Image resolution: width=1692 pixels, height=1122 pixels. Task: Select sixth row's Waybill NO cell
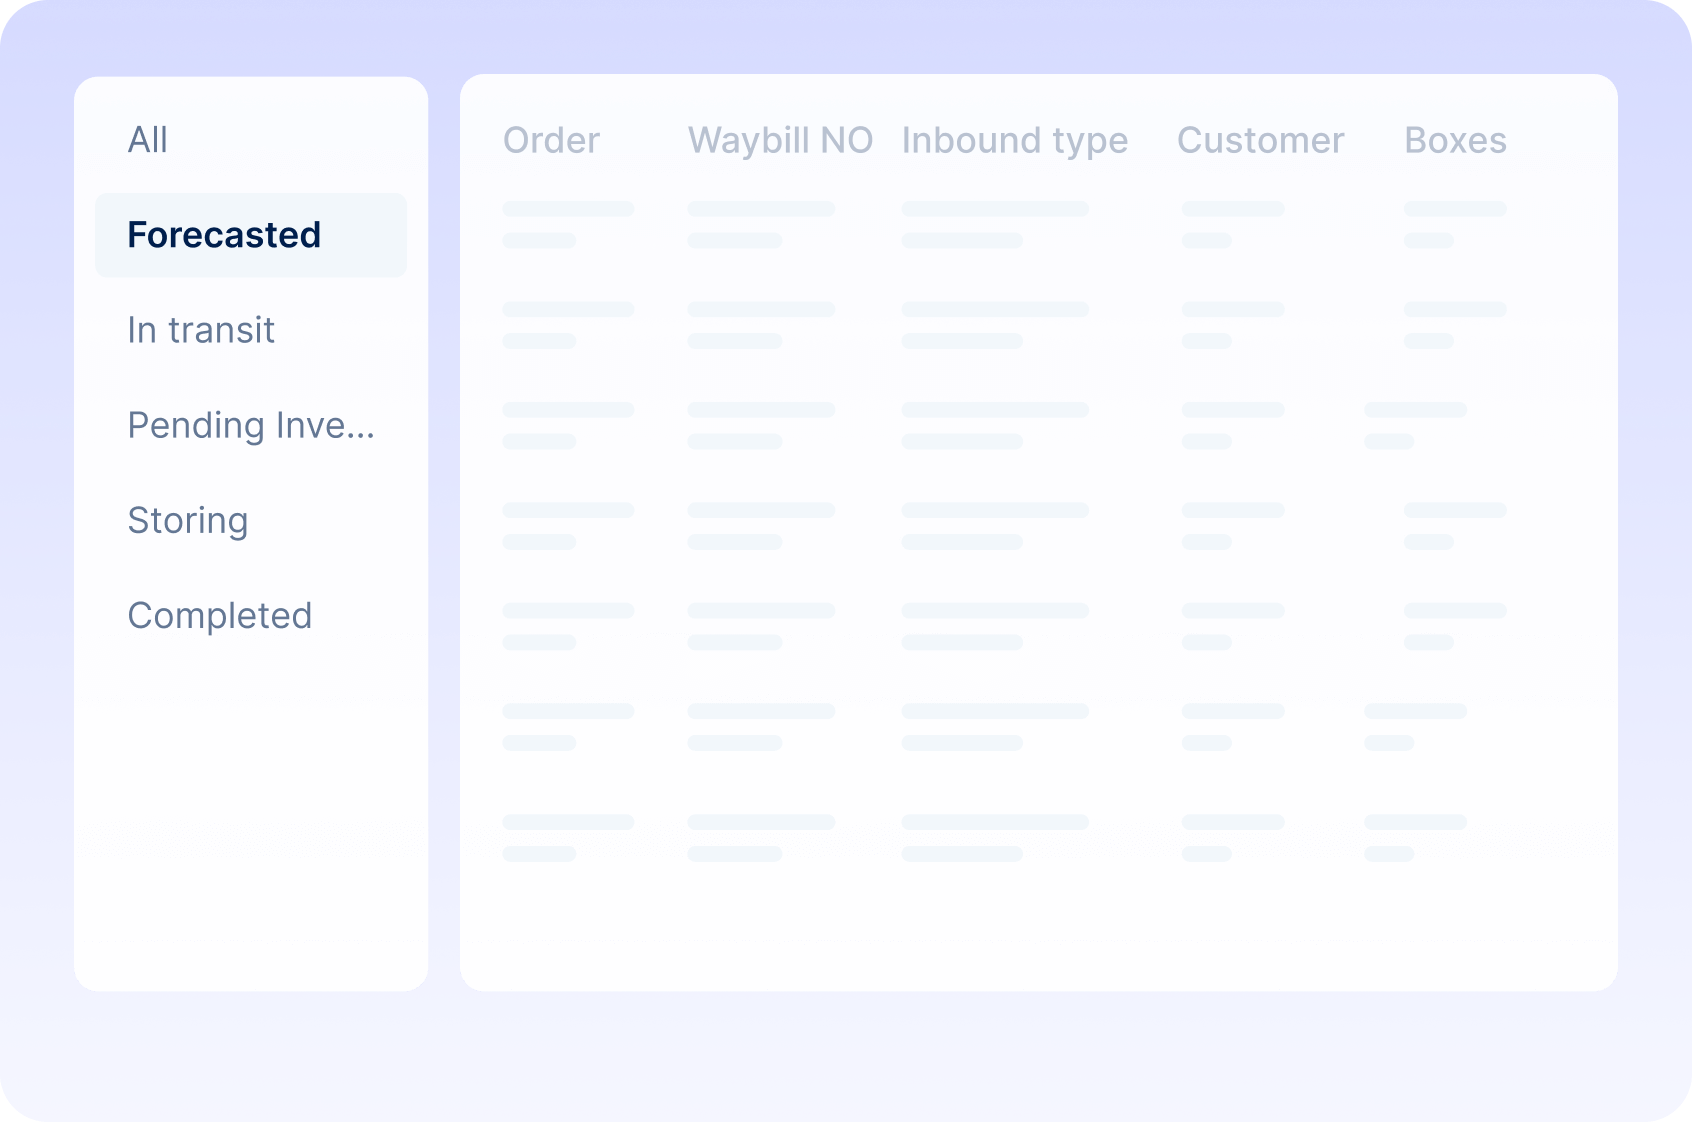pos(760,727)
